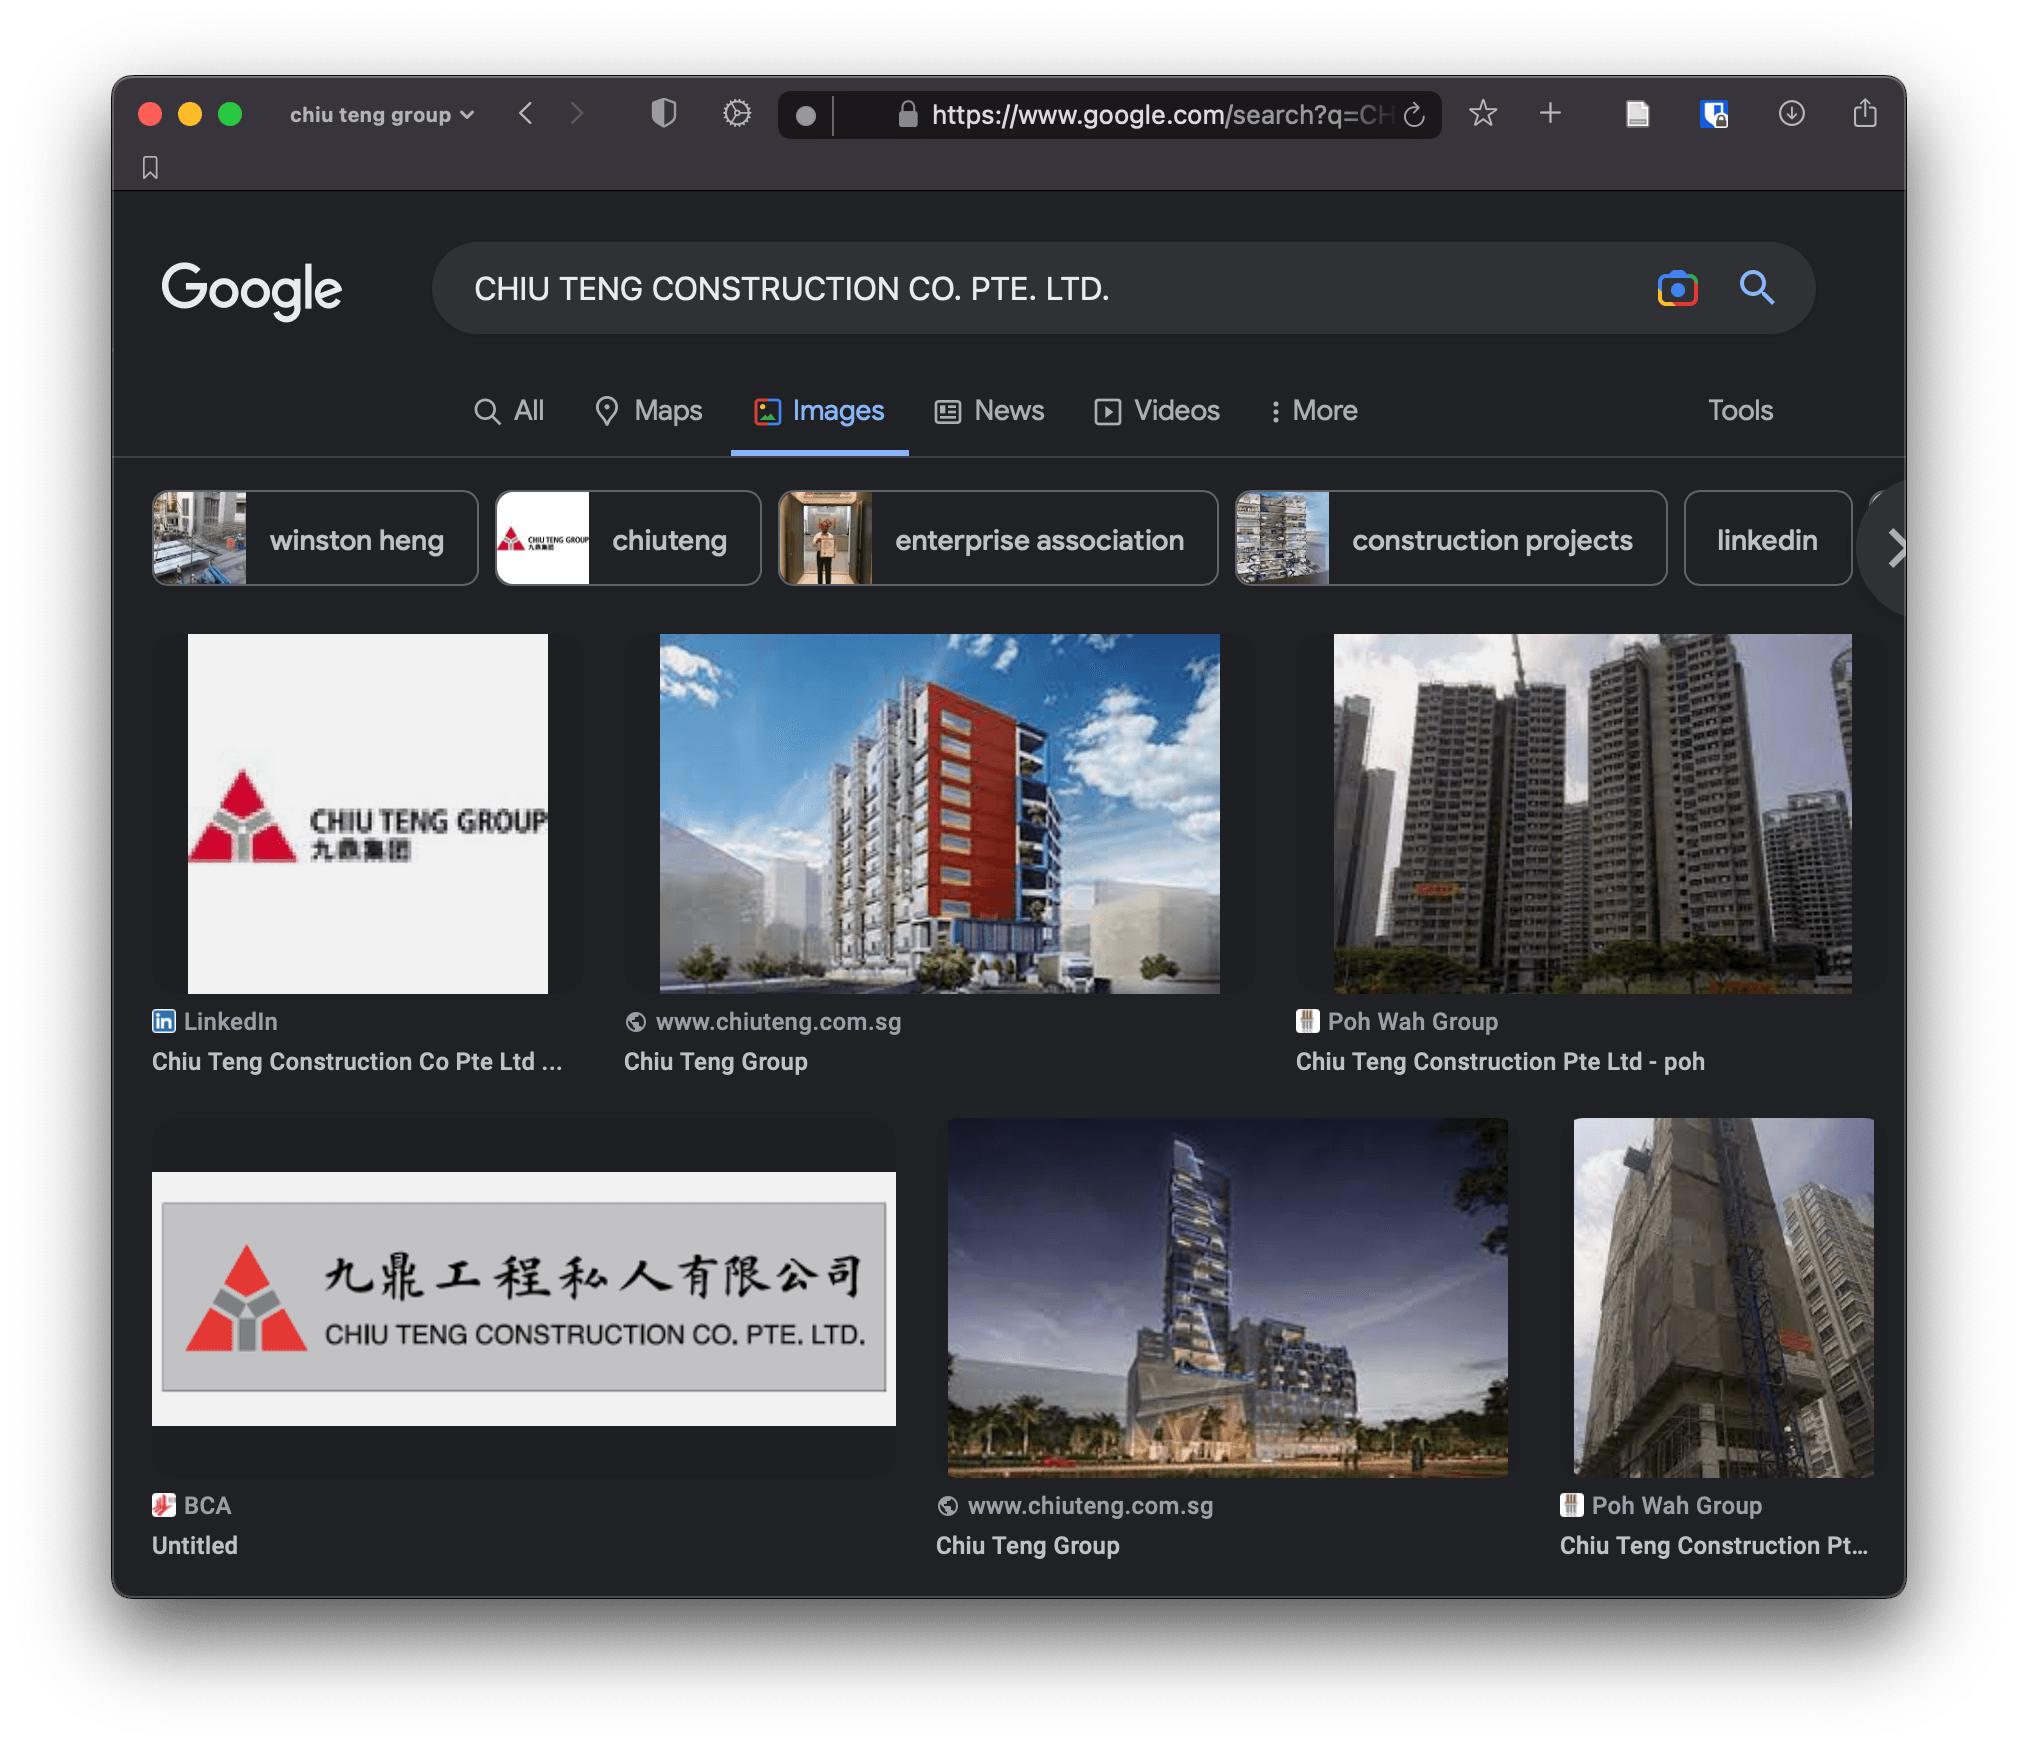Image resolution: width=2018 pixels, height=1746 pixels.
Task: Show the downloads list
Action: click(x=1791, y=113)
